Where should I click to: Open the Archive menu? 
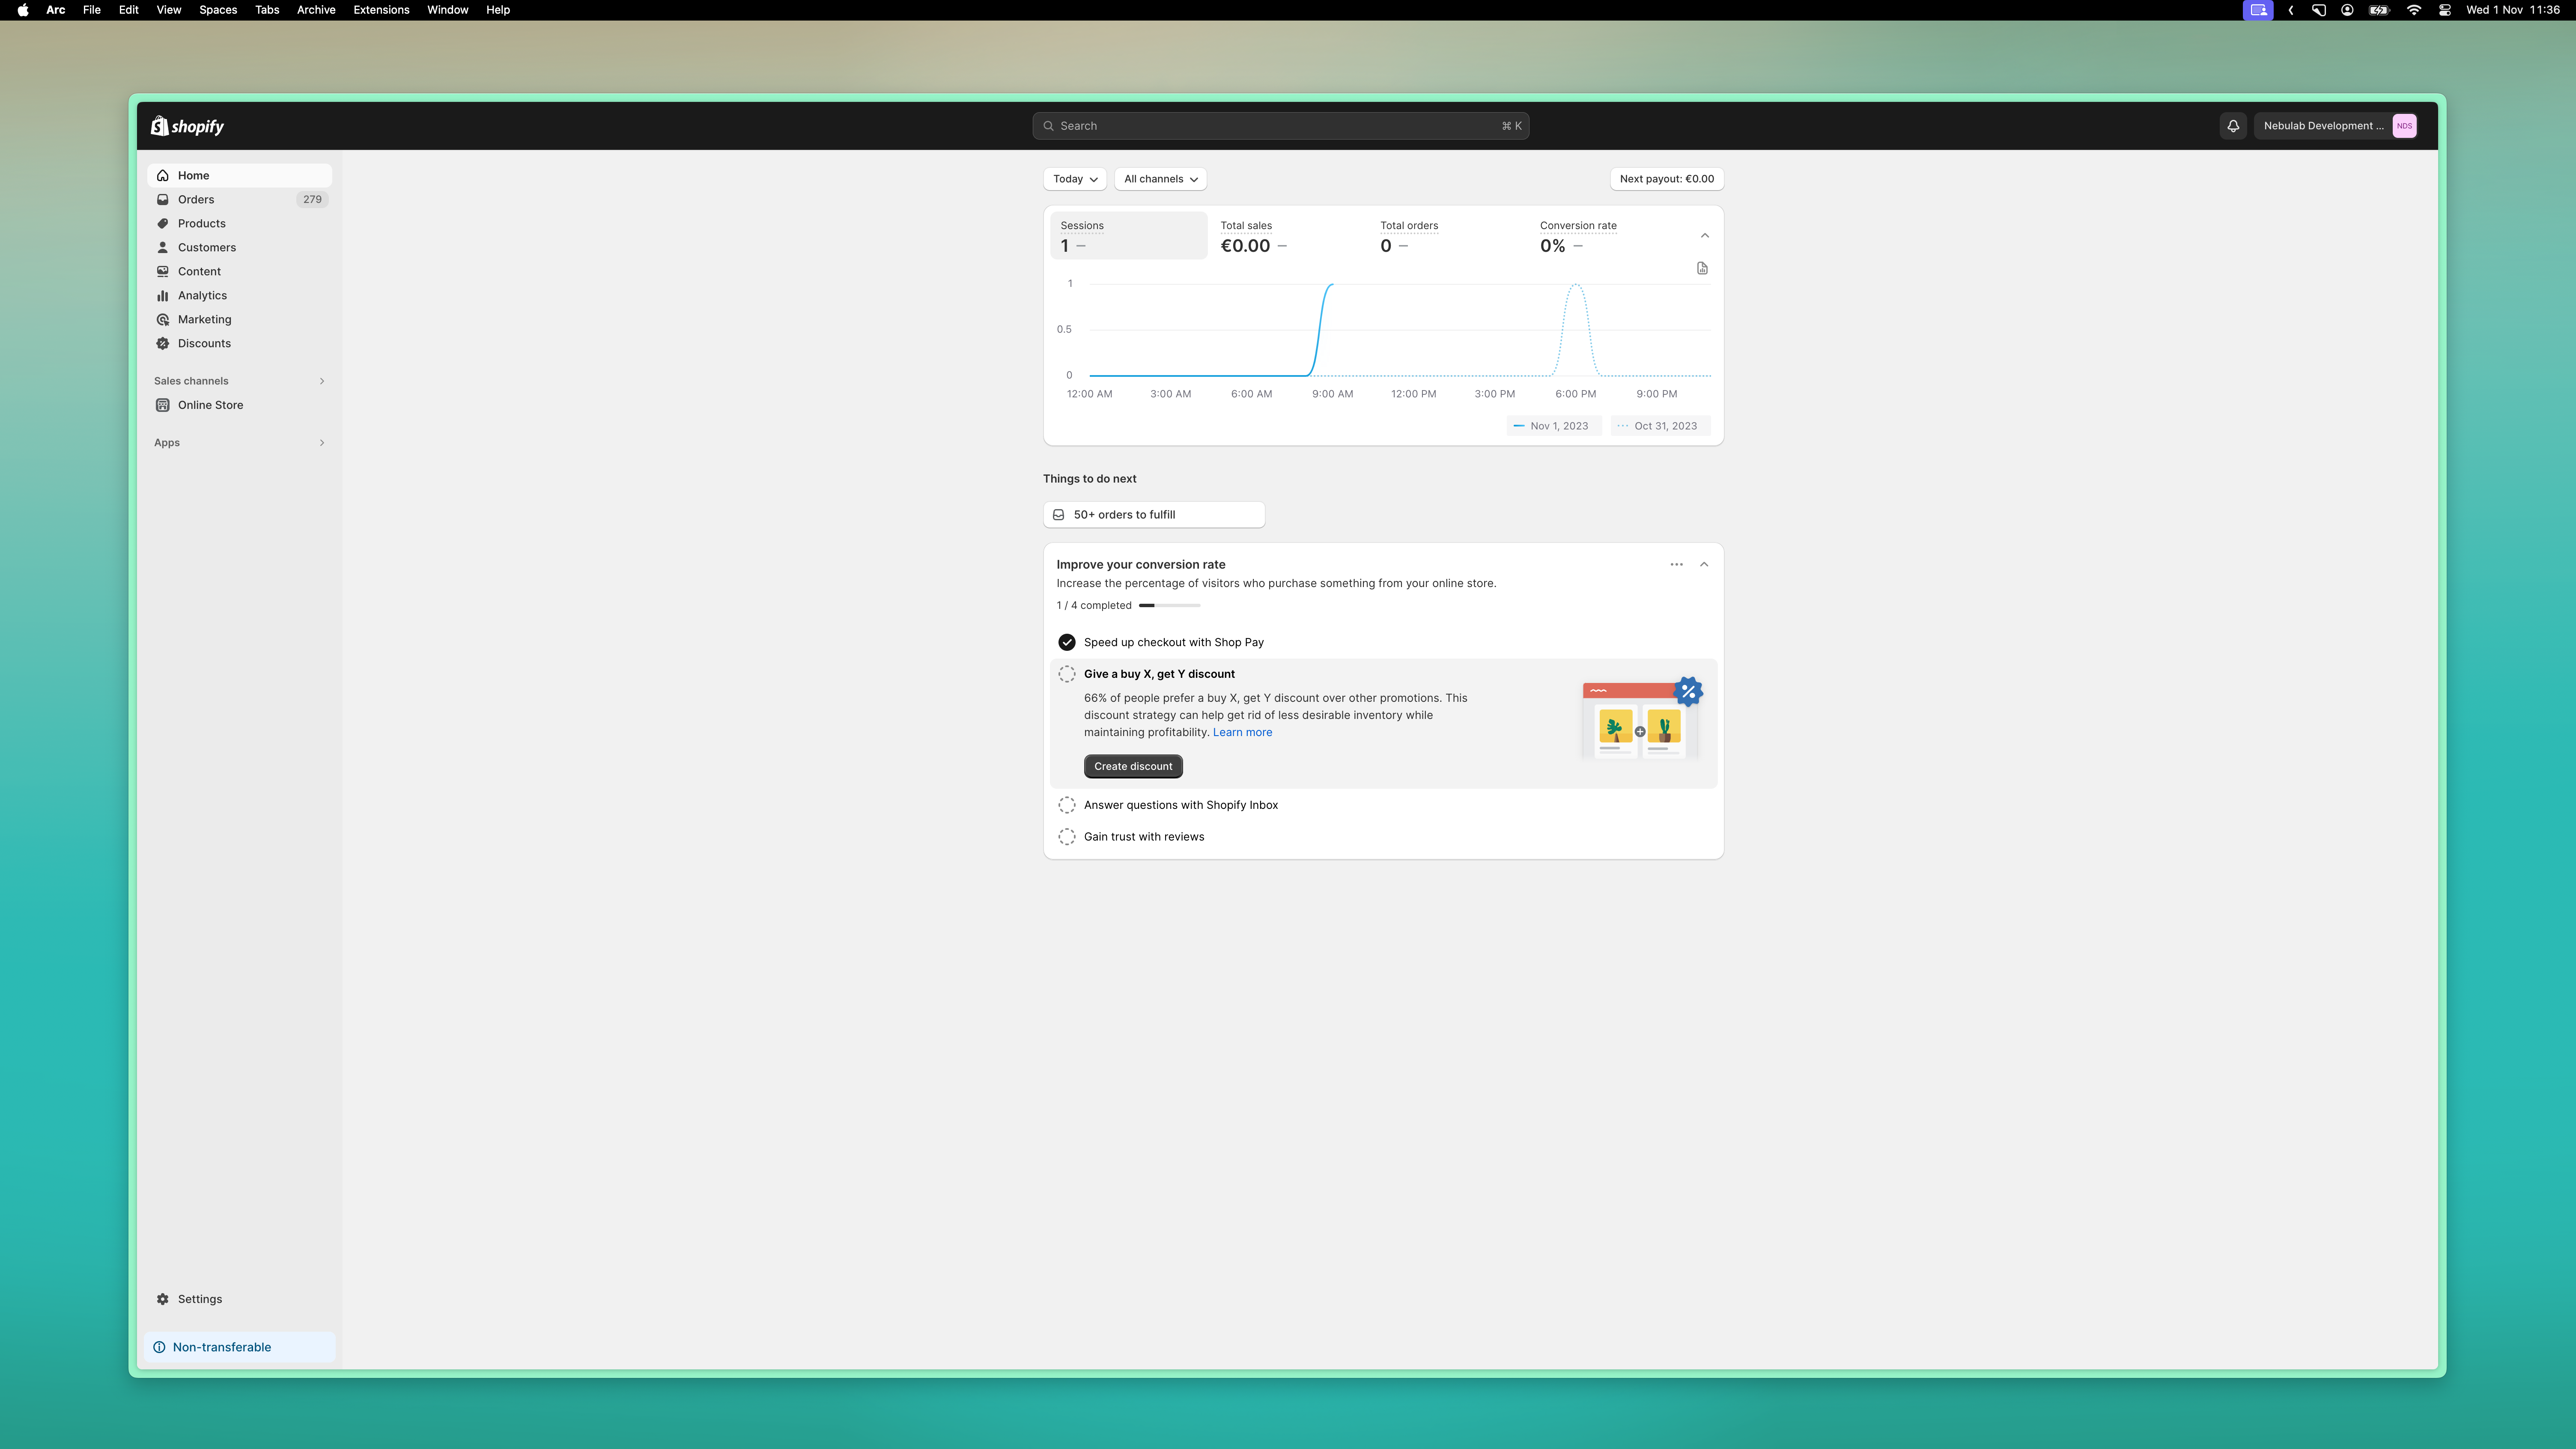(316, 10)
